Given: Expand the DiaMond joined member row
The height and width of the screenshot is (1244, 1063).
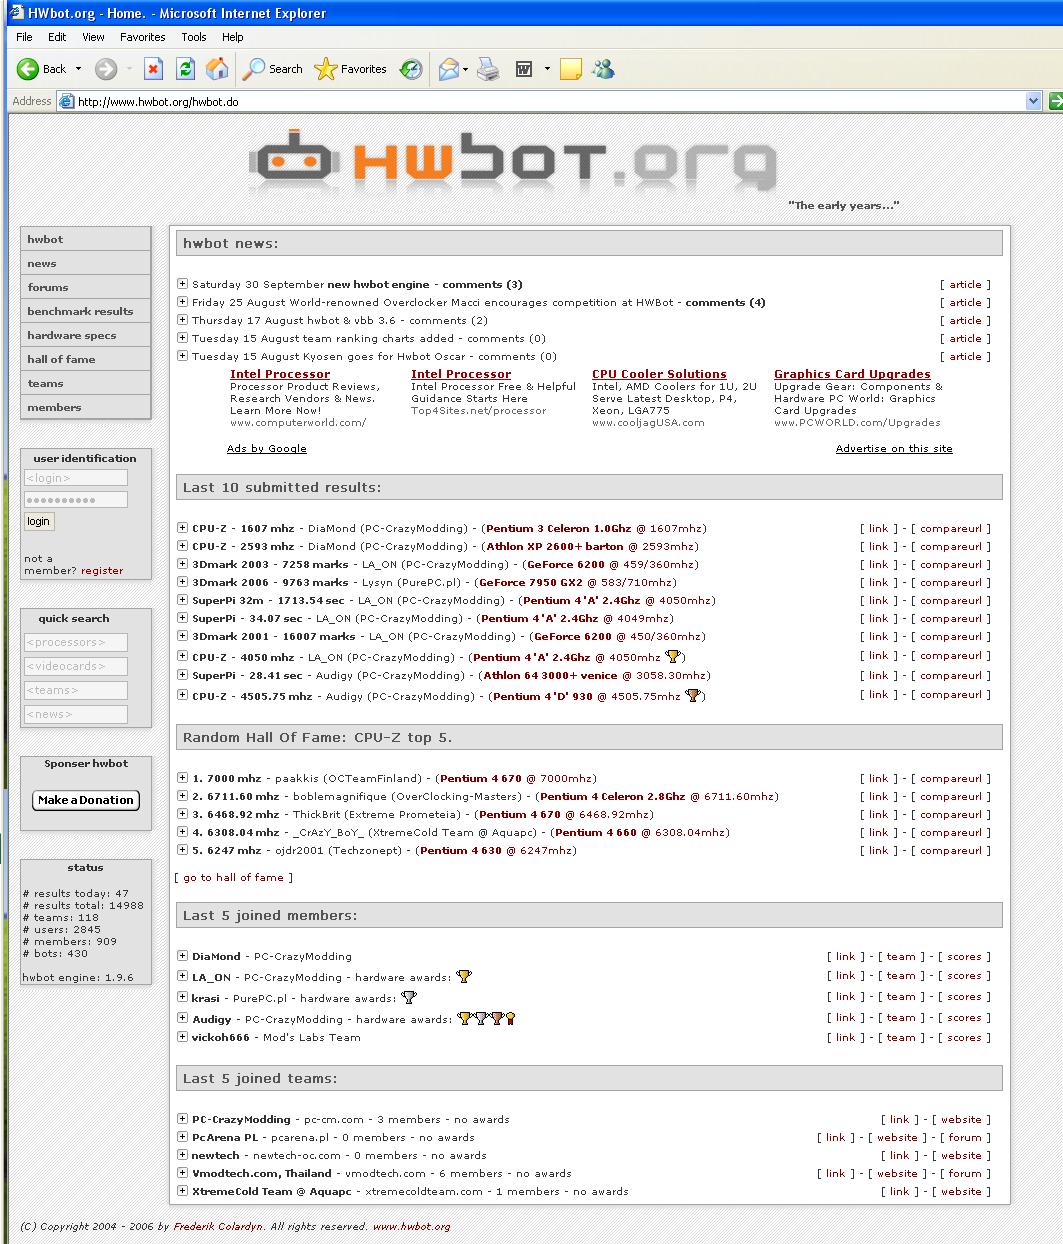Looking at the screenshot, I should pos(182,956).
